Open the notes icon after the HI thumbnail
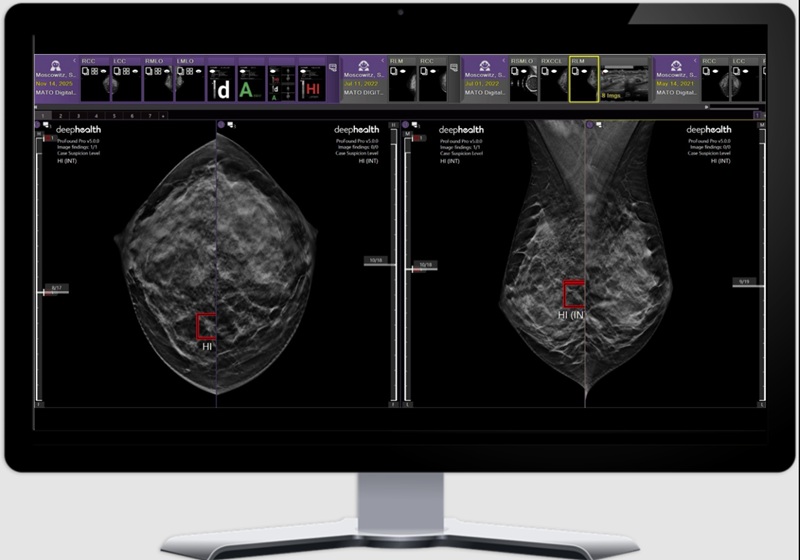Screen dimensions: 800x560 coord(333,67)
